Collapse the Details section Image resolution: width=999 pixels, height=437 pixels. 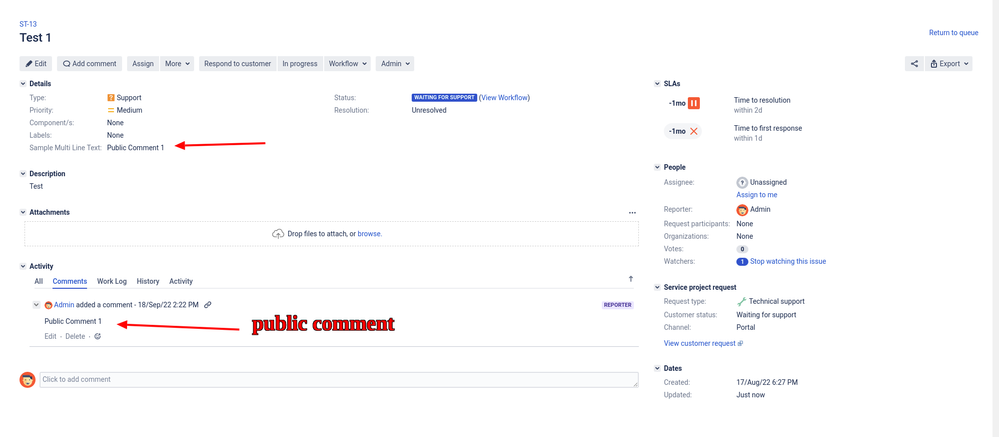[23, 83]
